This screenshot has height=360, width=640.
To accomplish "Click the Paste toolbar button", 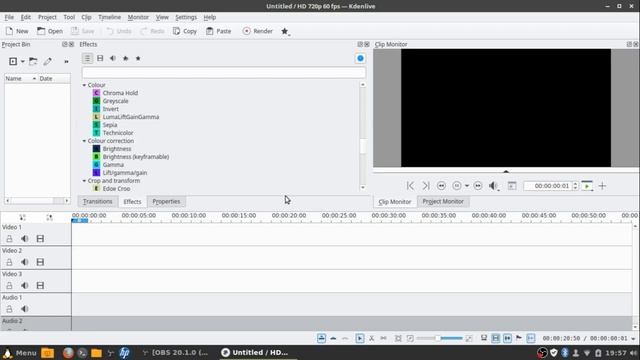I will pyautogui.click(x=218, y=31).
